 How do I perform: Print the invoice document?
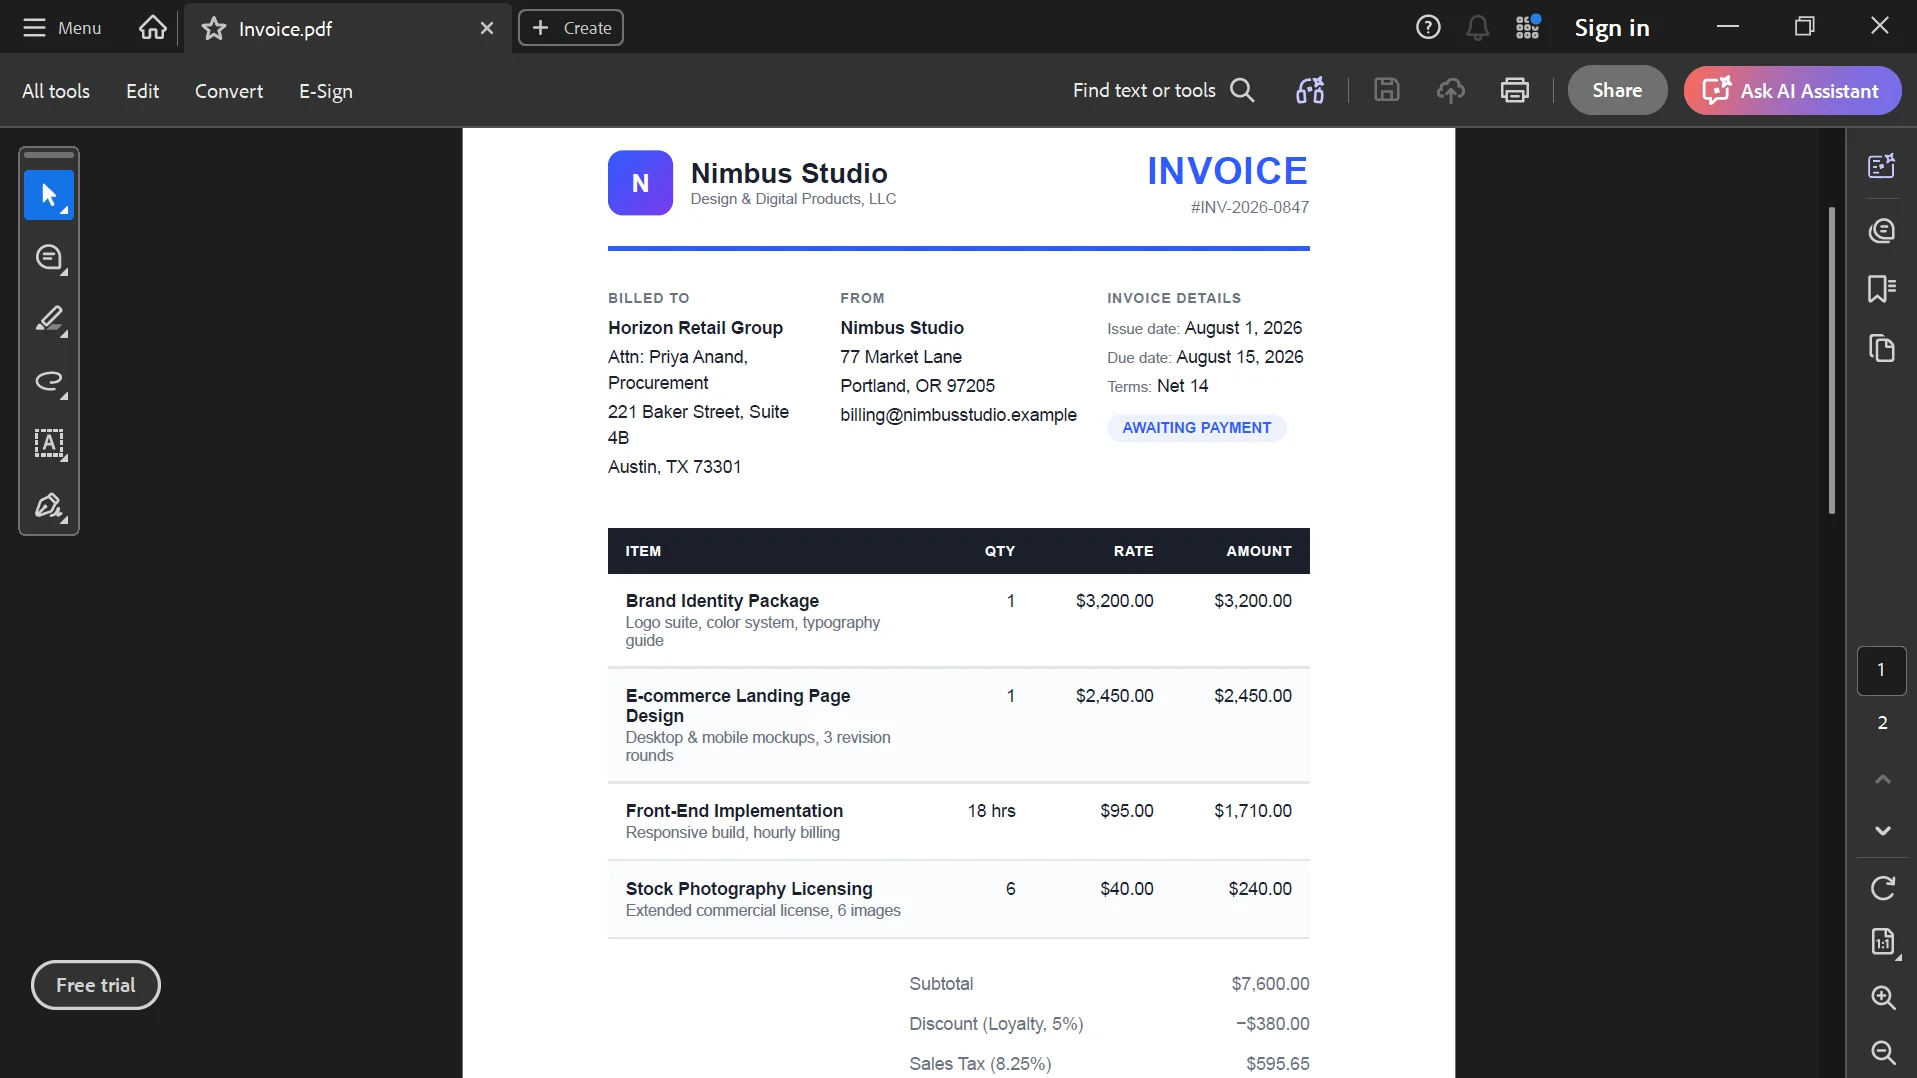1515,90
